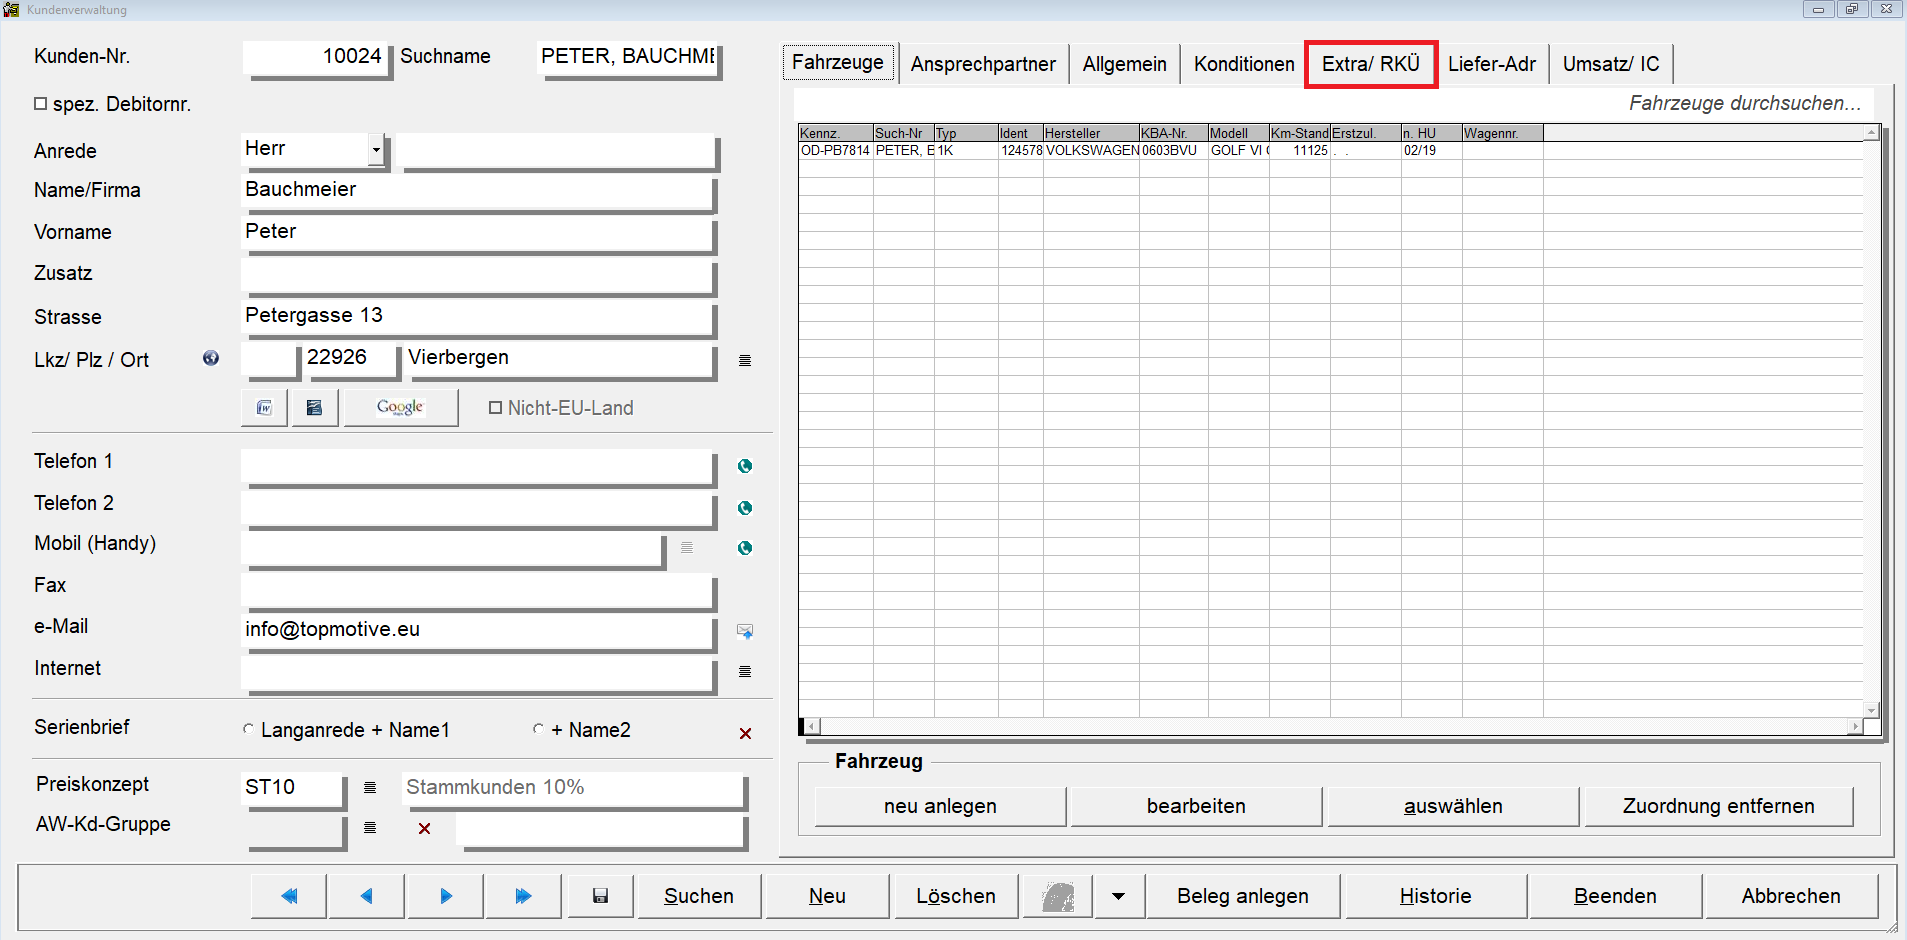1907x940 pixels.
Task: Click the Plz field 22926
Action: coord(351,359)
